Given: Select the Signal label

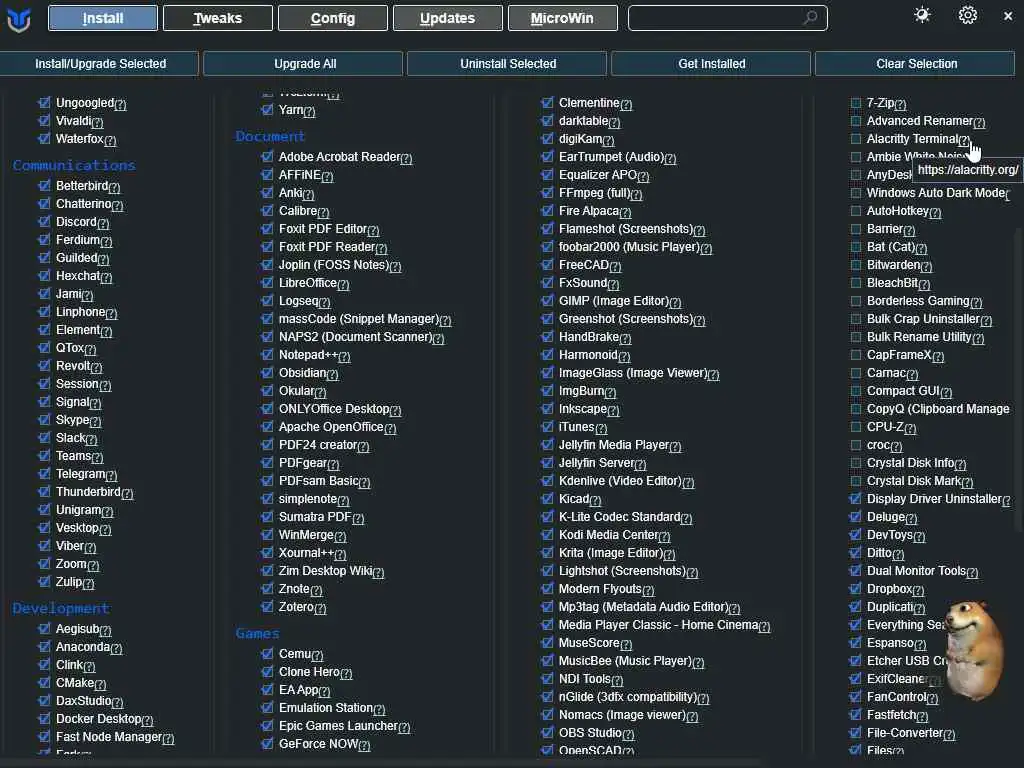Looking at the screenshot, I should click(x=72, y=402).
